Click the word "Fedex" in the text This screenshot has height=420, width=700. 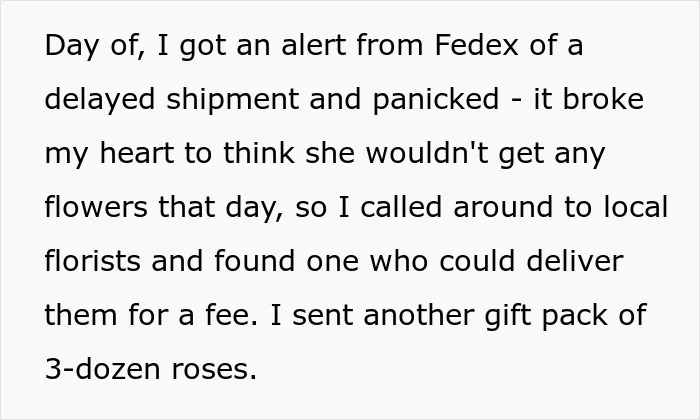(x=476, y=45)
